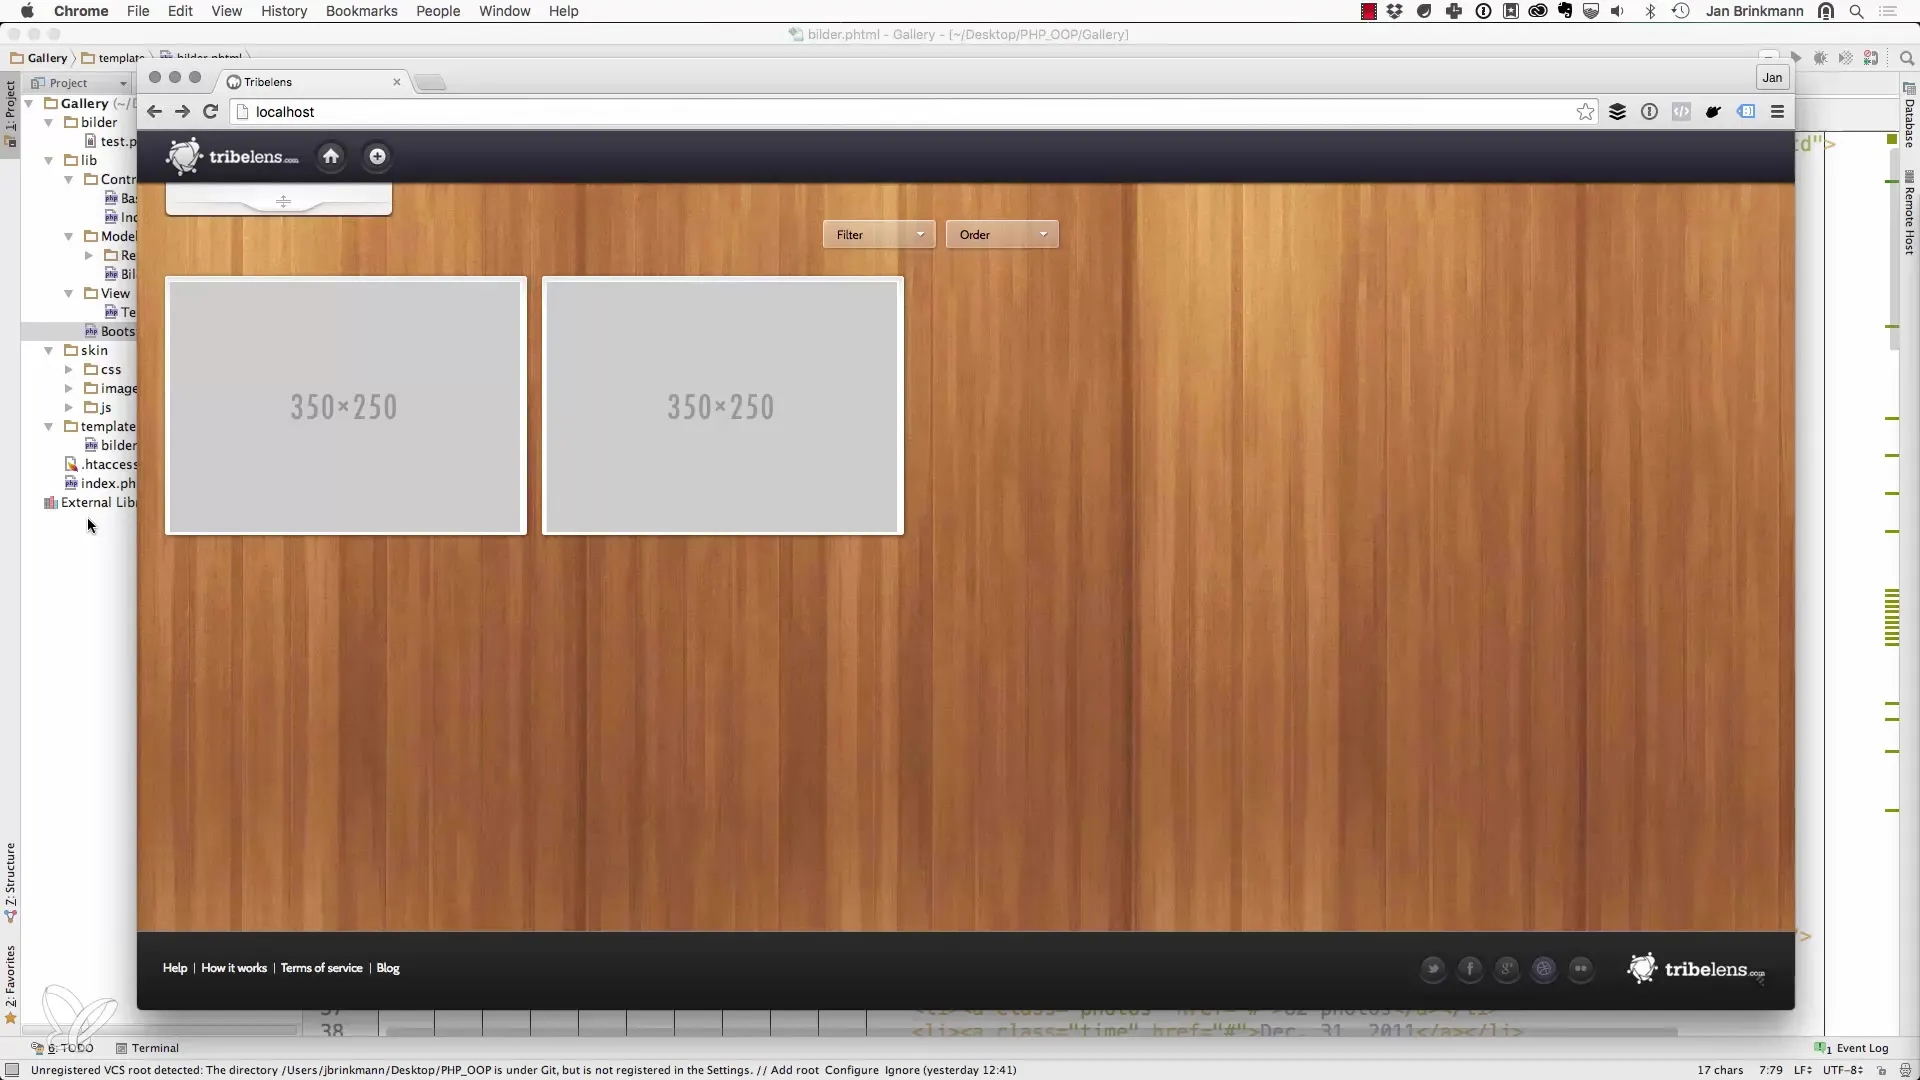Click the Google Plus icon in the footer

click(1507, 968)
